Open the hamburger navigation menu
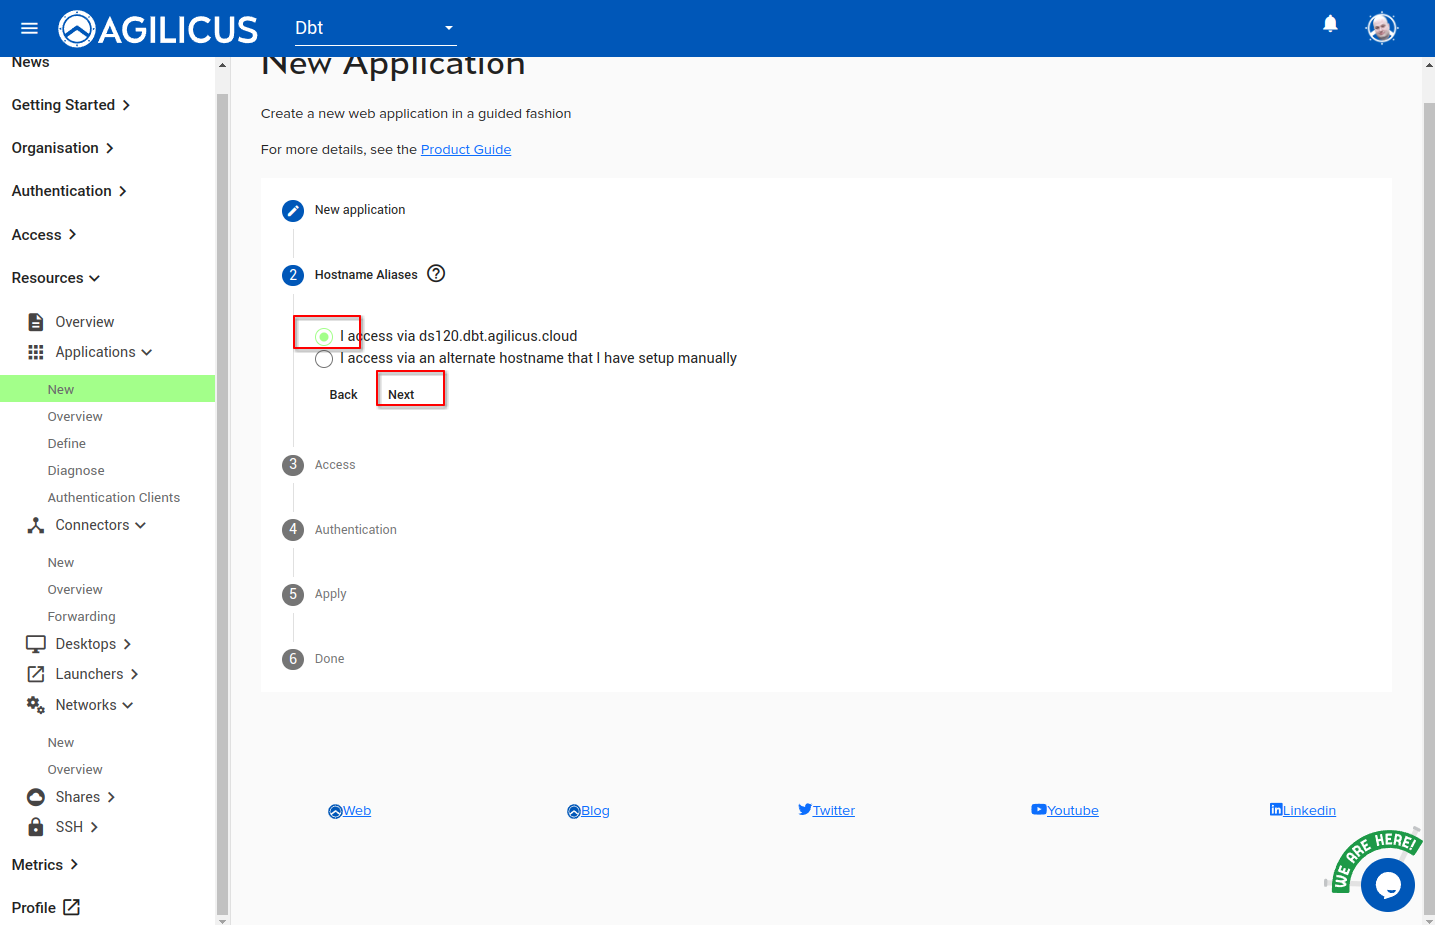Image resolution: width=1435 pixels, height=925 pixels. (29, 28)
